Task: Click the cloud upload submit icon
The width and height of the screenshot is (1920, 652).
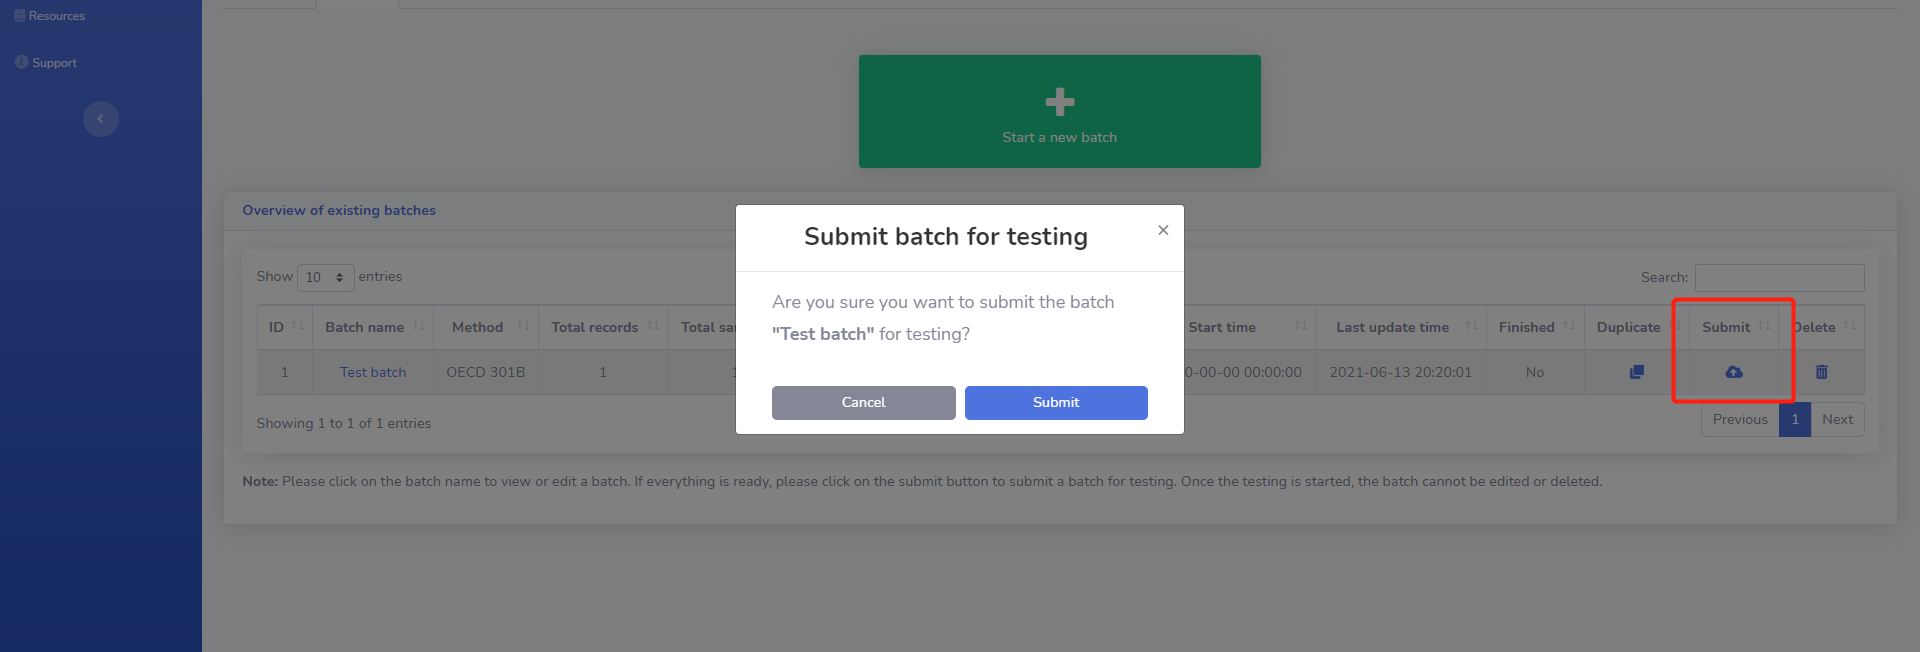Action: click(1734, 372)
